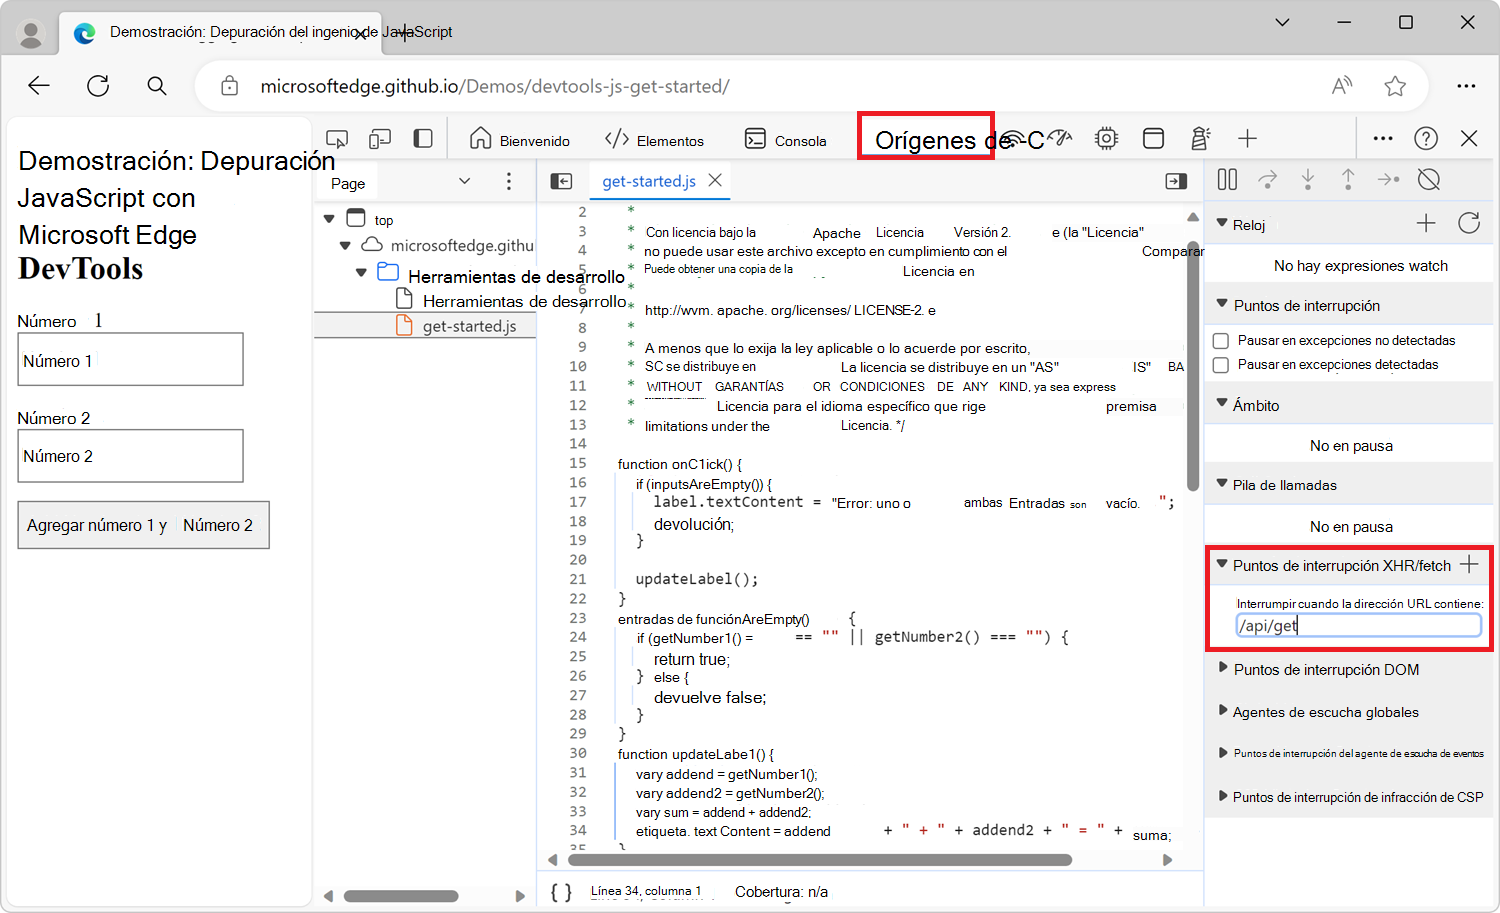Switch to the Elementos tab
The height and width of the screenshot is (913, 1500).
pos(655,140)
